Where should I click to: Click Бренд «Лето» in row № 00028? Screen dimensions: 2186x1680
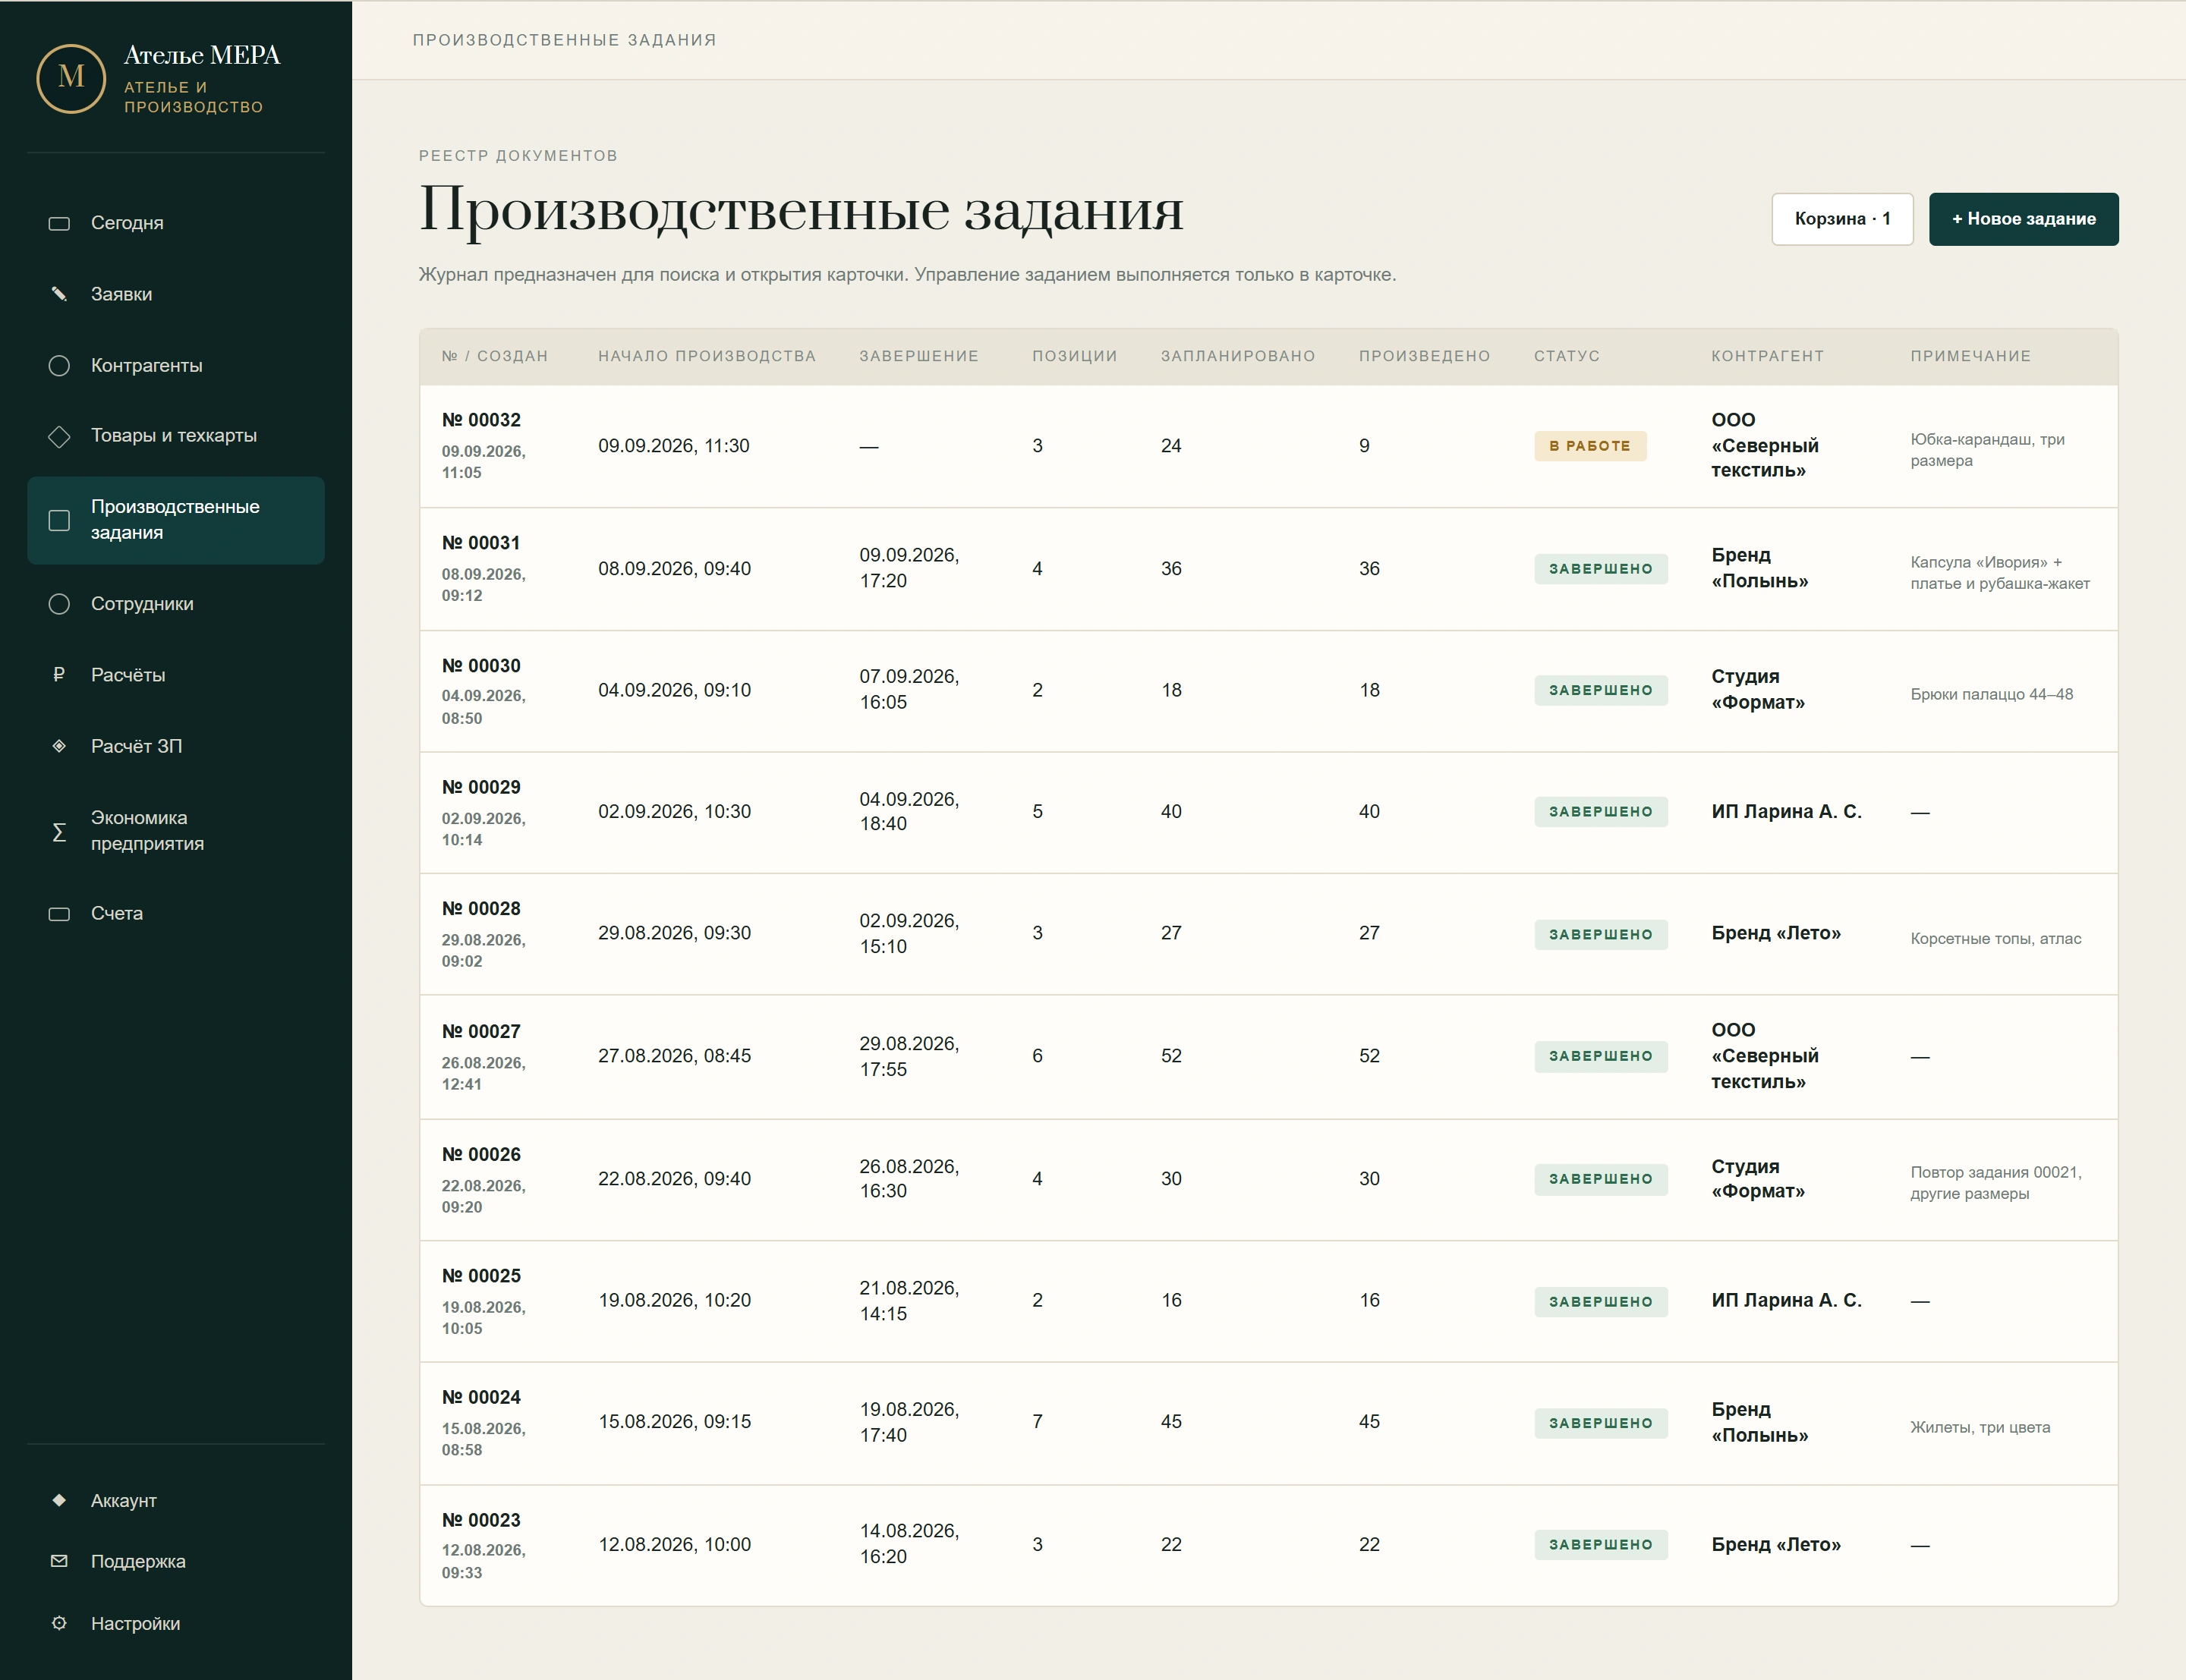click(x=1775, y=933)
